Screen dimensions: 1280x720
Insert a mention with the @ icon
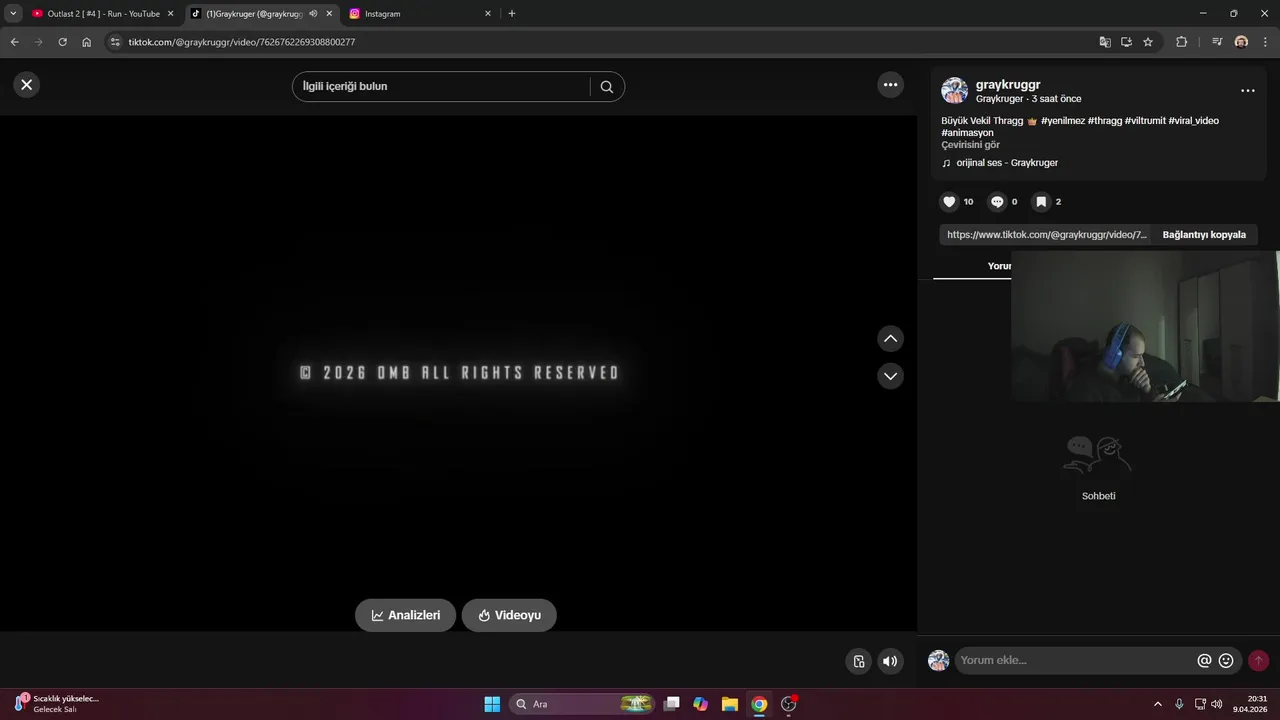(1204, 660)
